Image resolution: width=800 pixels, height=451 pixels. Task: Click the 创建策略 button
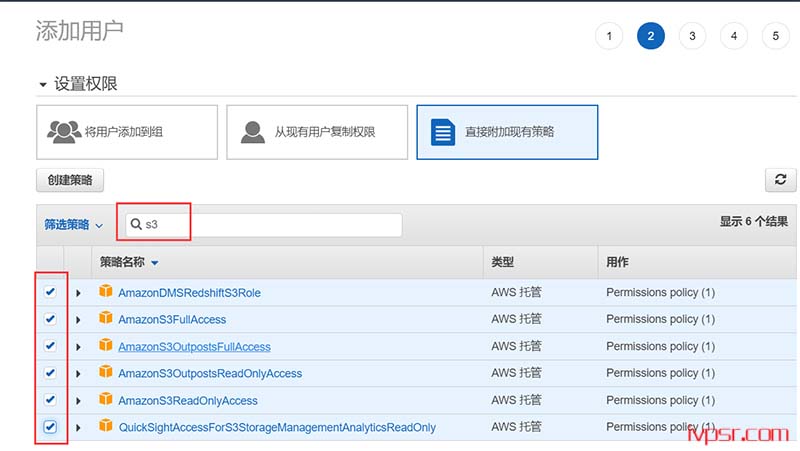[70, 180]
